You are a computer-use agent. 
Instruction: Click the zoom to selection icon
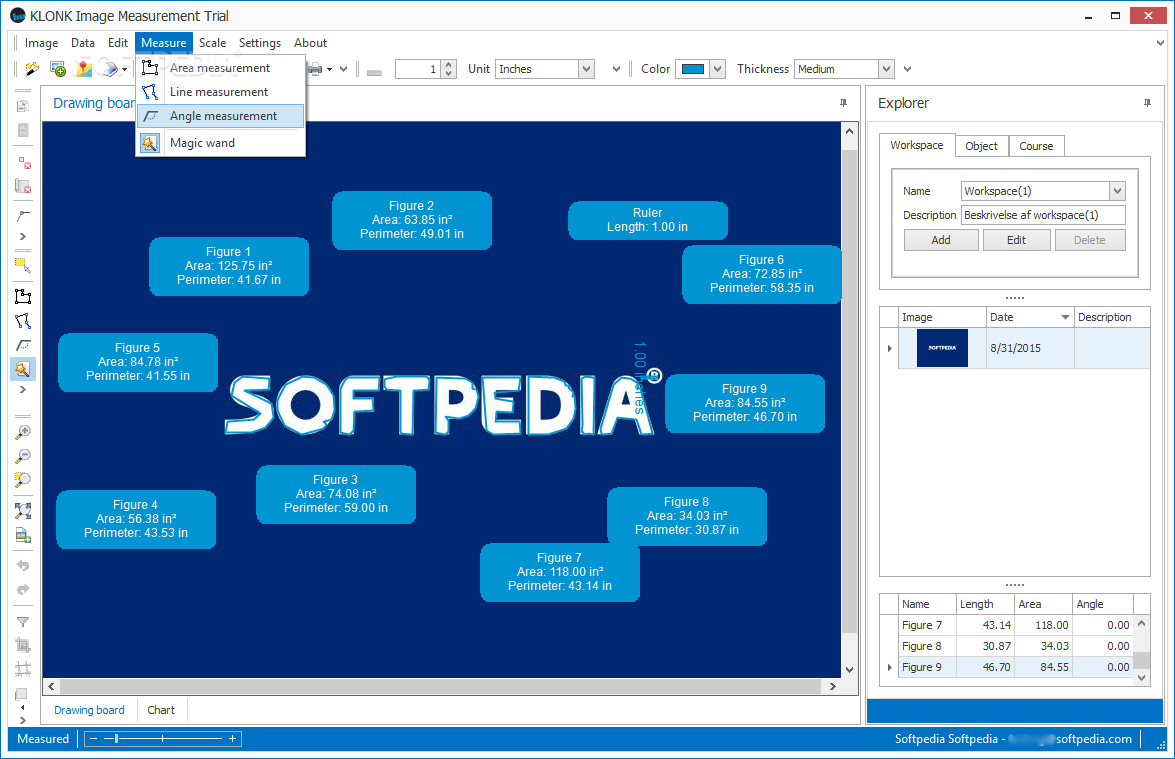[23, 480]
